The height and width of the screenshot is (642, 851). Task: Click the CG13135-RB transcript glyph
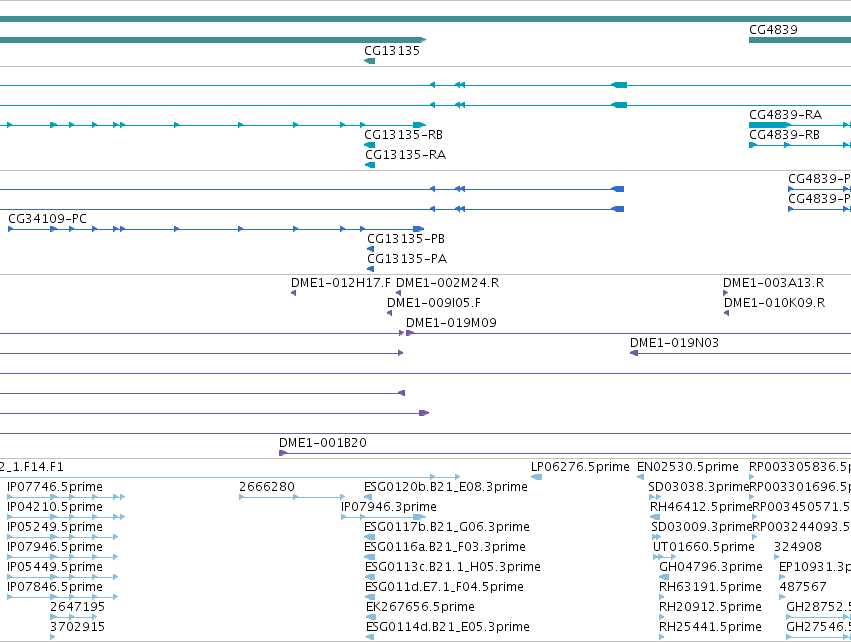pos(370,145)
